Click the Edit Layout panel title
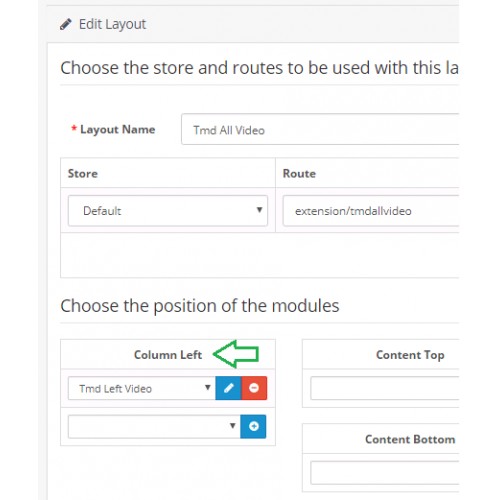Image resolution: width=500 pixels, height=500 pixels. (x=112, y=24)
